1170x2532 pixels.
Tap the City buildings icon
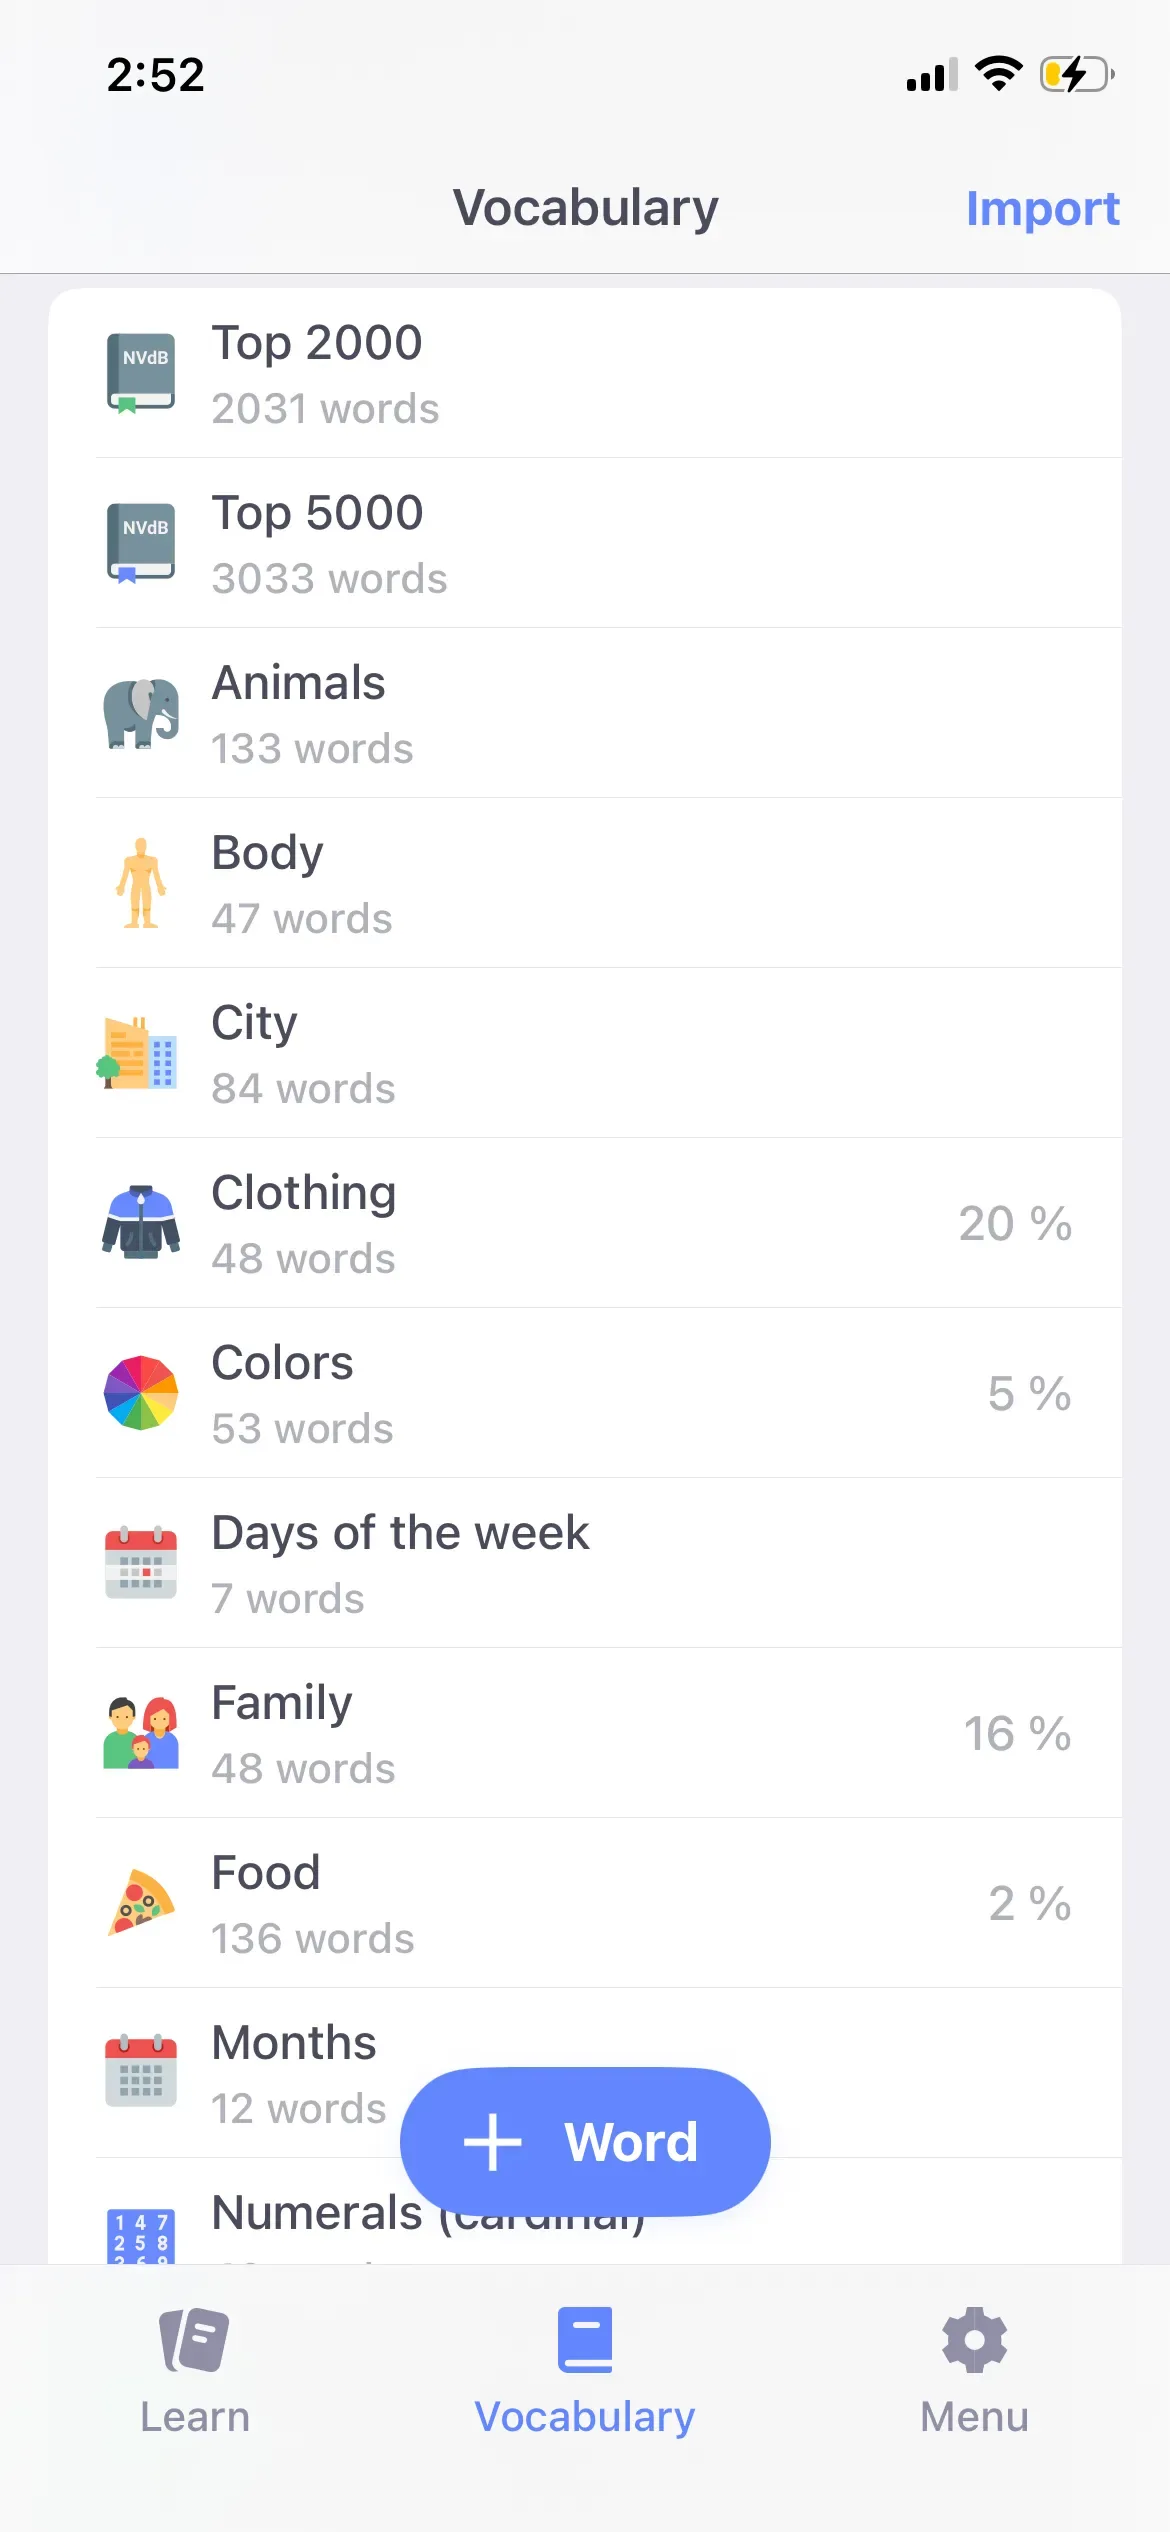click(x=141, y=1053)
